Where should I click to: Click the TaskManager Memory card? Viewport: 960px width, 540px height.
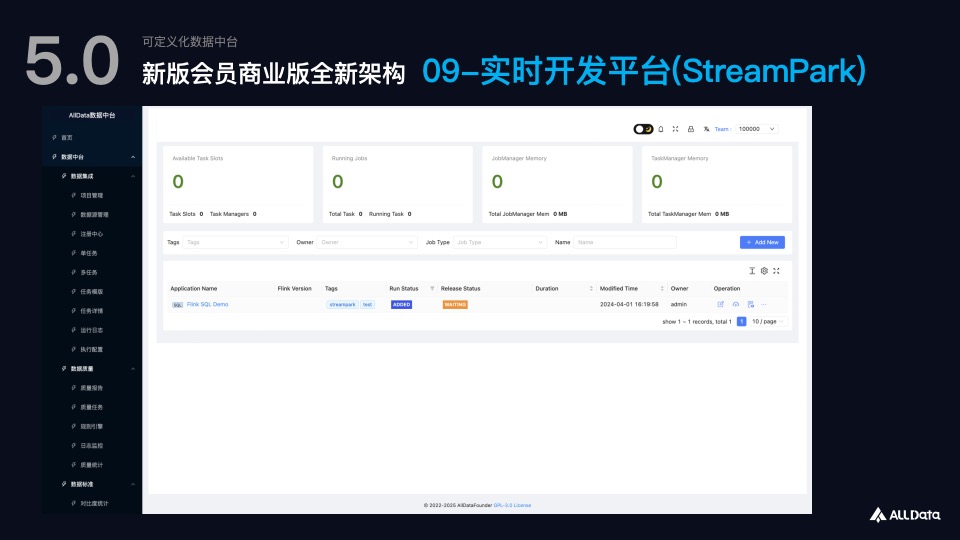(x=717, y=184)
